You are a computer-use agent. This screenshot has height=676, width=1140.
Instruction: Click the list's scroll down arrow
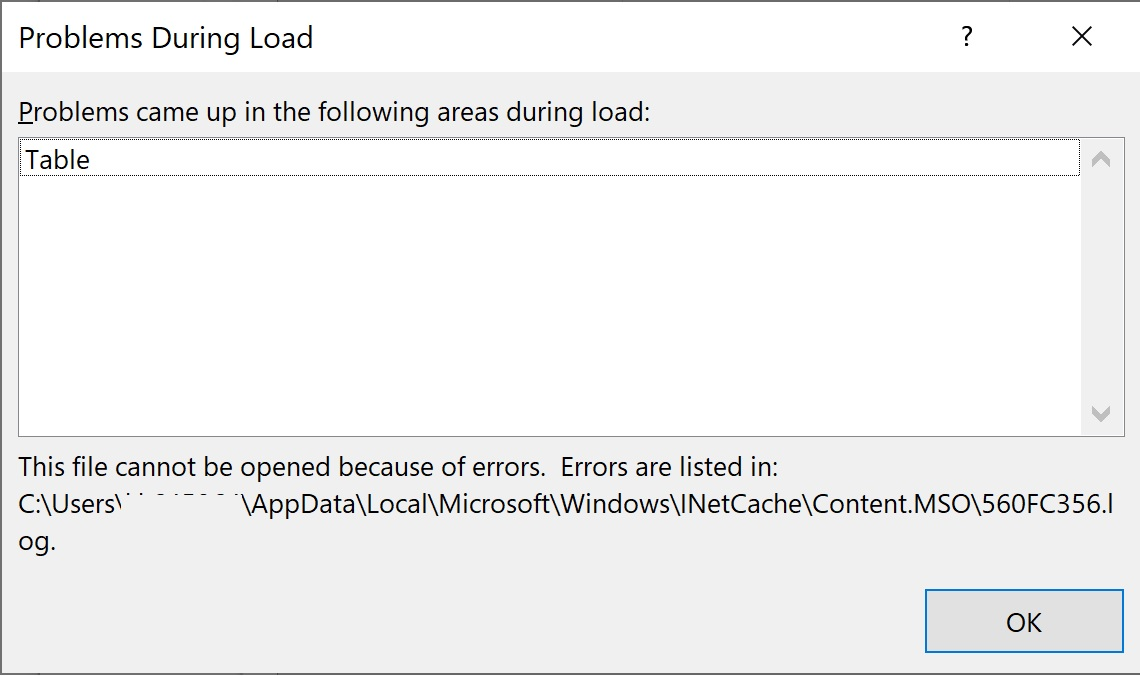pos(1101,414)
